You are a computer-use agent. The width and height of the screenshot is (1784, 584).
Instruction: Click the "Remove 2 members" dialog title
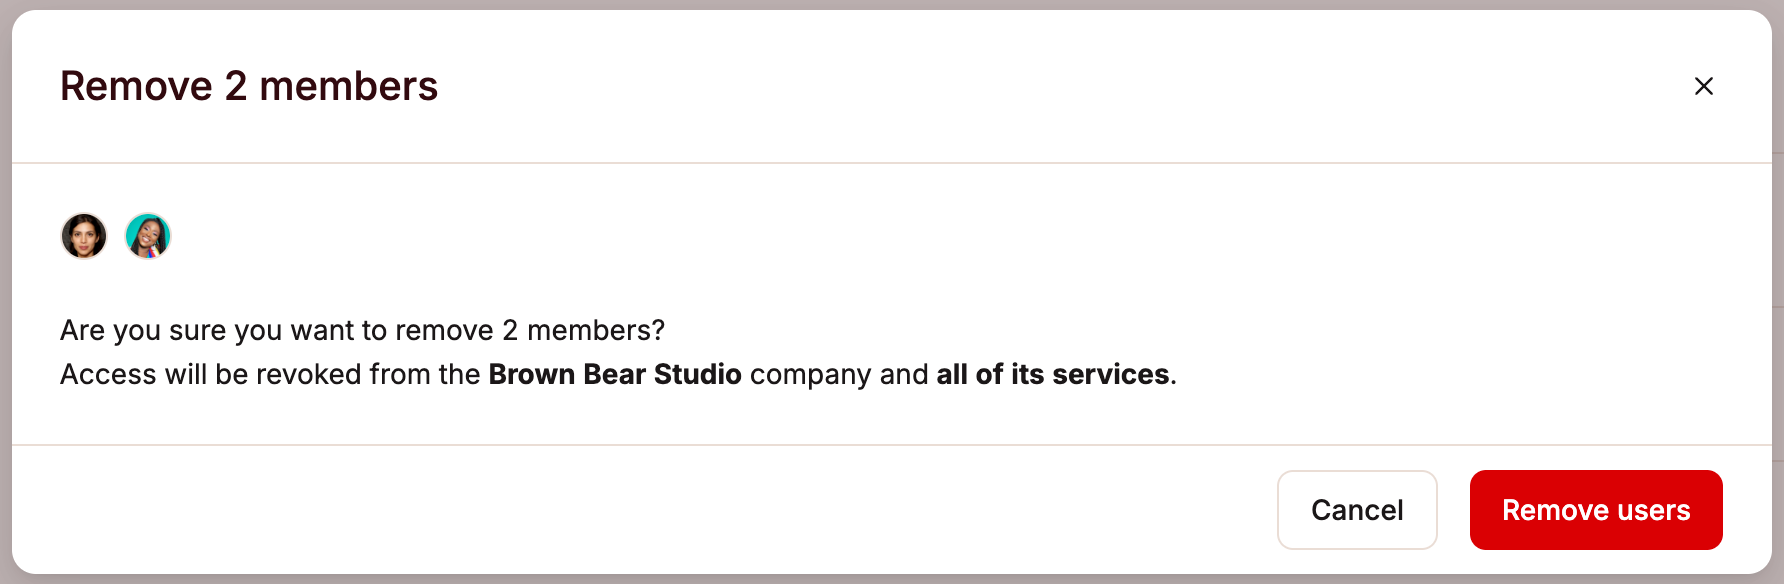(x=249, y=86)
